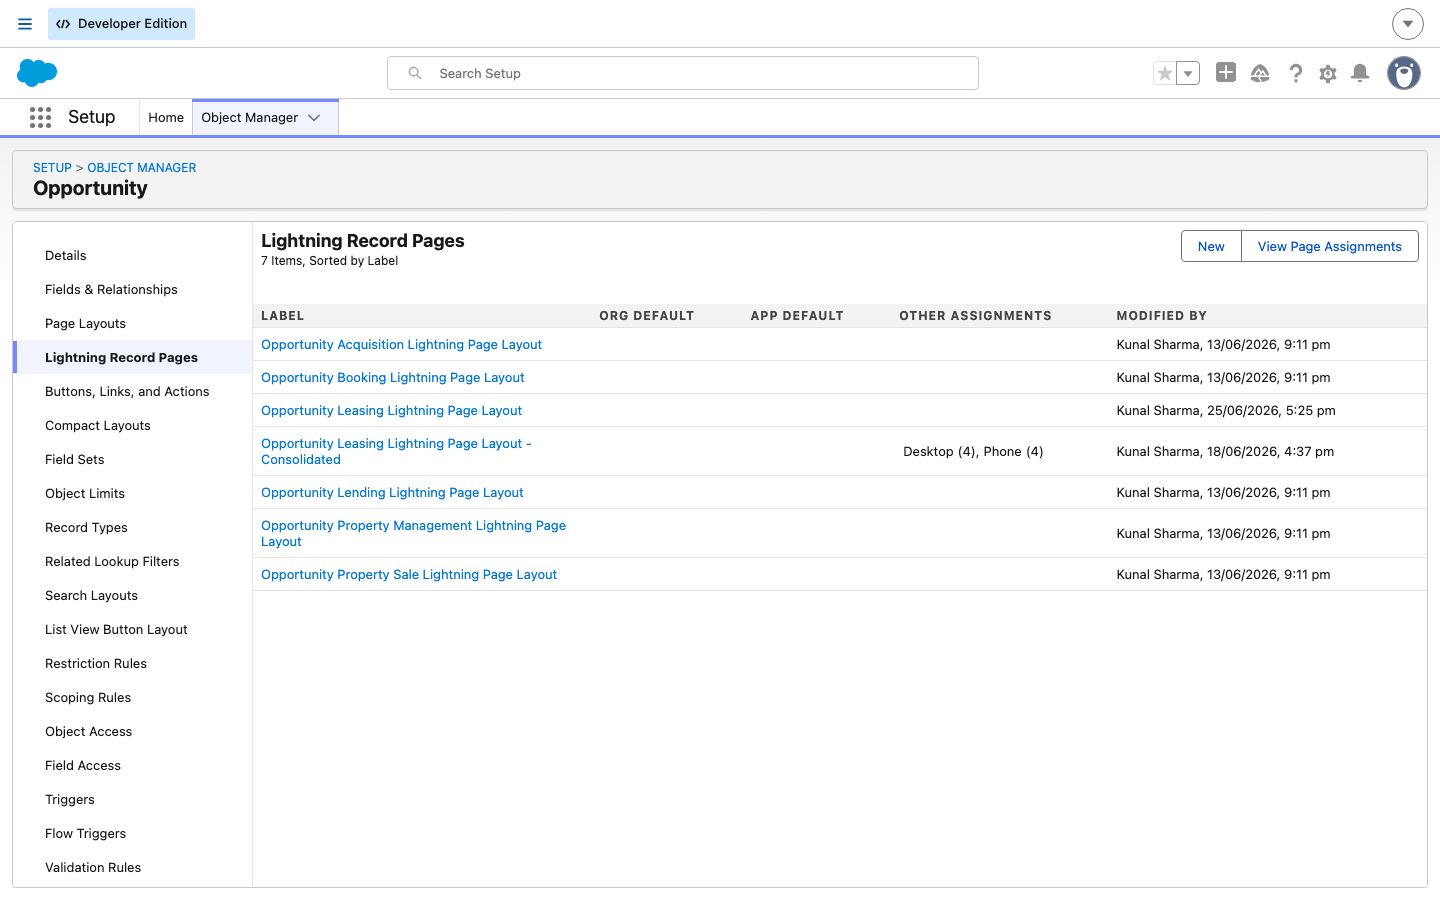Click the Kunal Sharma, 25/06/2026, 5:25 pm cell

click(x=1226, y=411)
